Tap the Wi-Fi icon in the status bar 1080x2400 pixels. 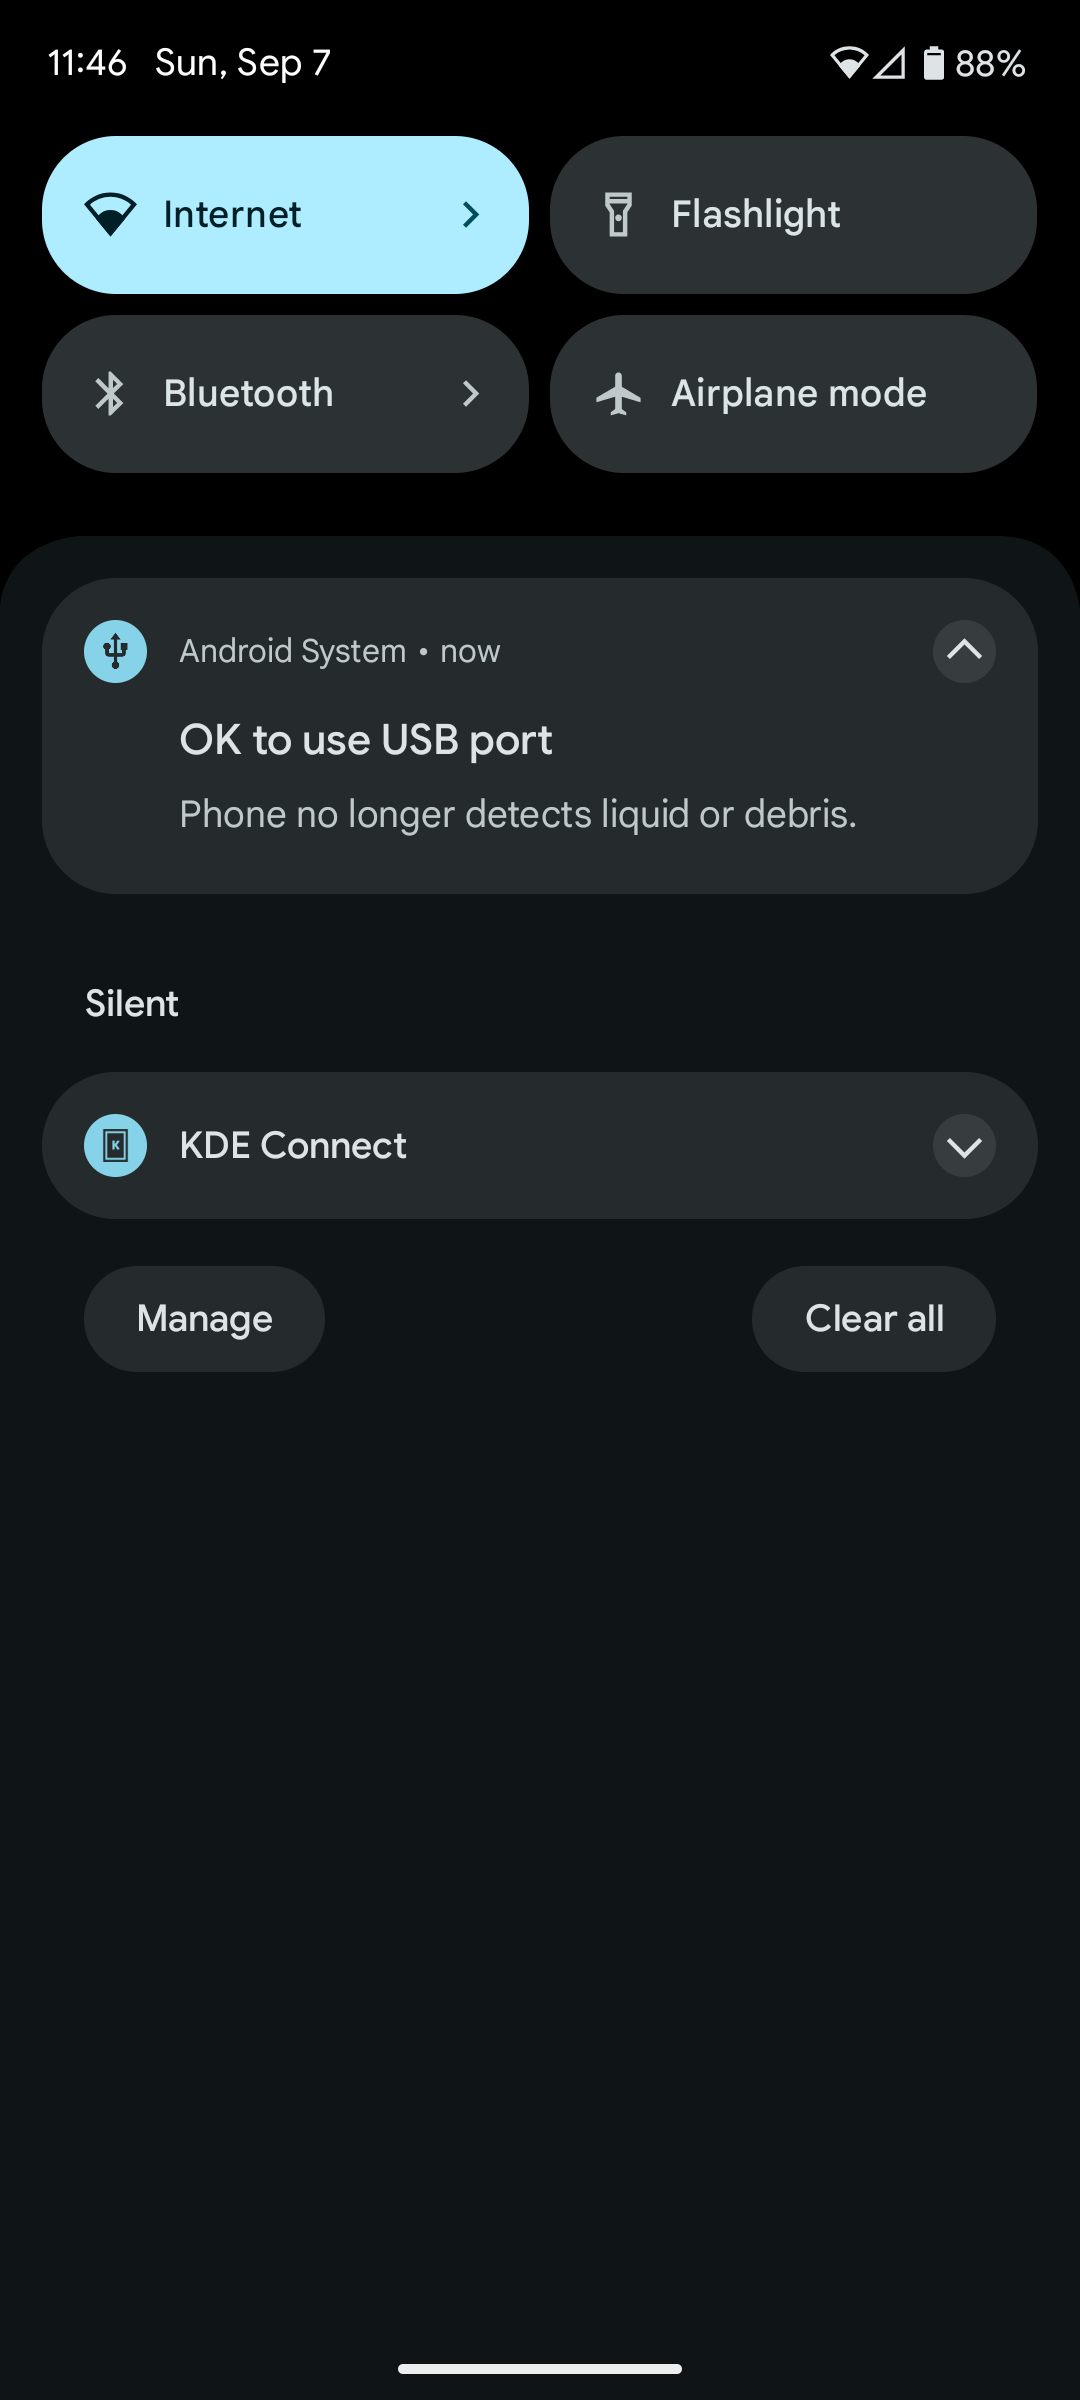click(x=848, y=63)
